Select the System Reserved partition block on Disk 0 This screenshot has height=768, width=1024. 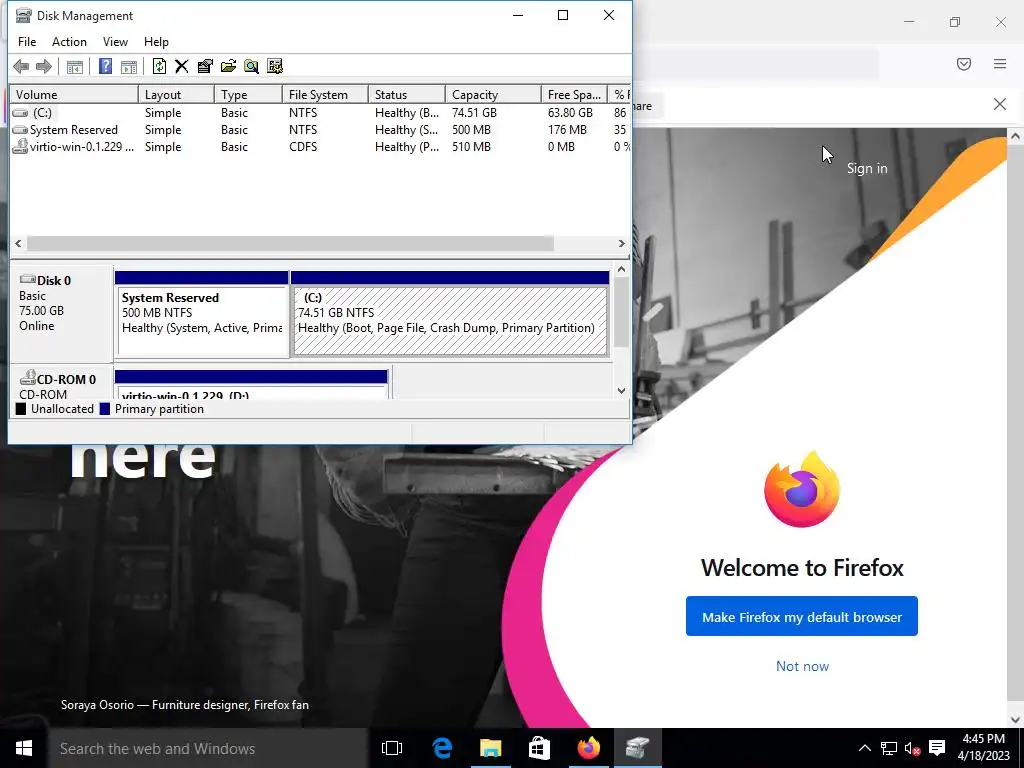coord(202,314)
